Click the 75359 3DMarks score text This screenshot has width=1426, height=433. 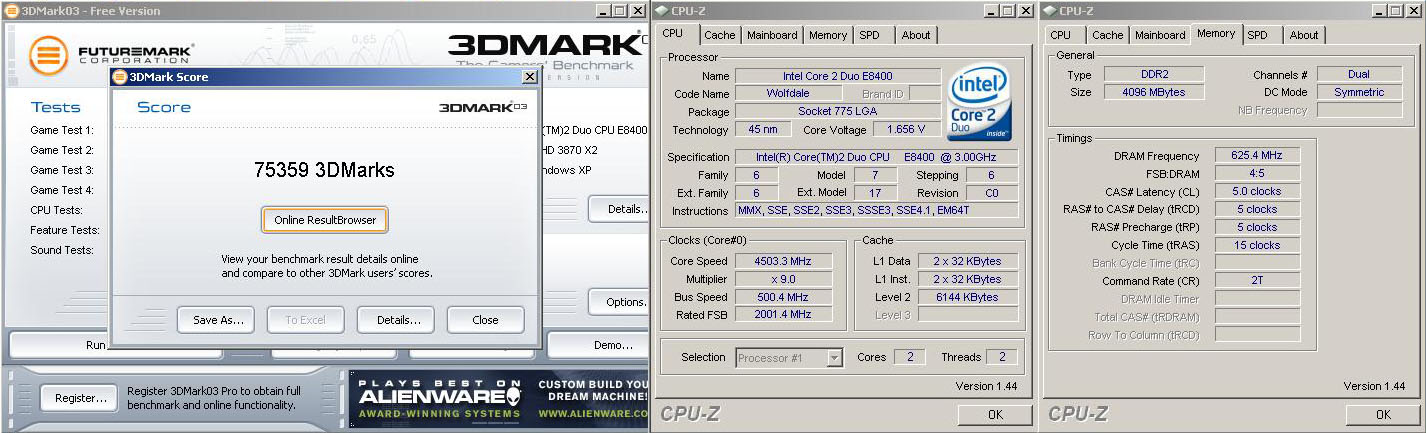pos(325,170)
